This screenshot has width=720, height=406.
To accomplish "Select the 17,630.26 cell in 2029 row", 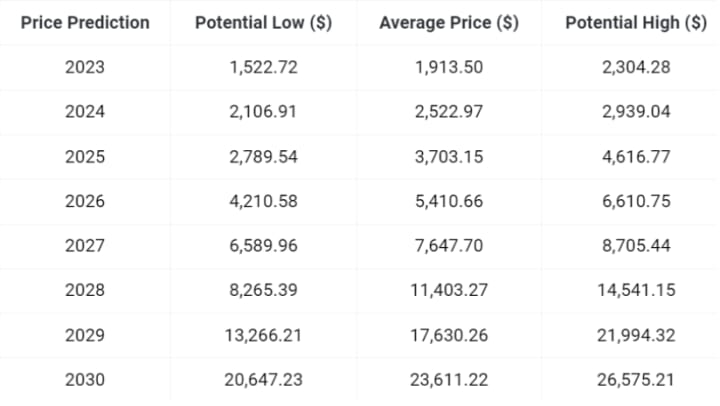I will 449,335.
